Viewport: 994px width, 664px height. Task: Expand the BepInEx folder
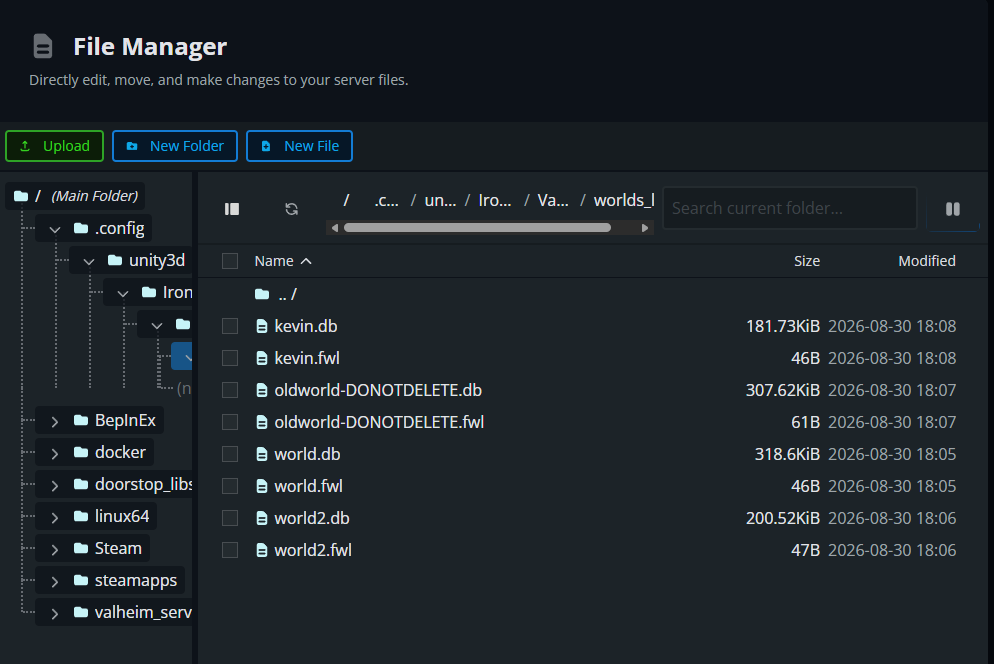pyautogui.click(x=55, y=421)
